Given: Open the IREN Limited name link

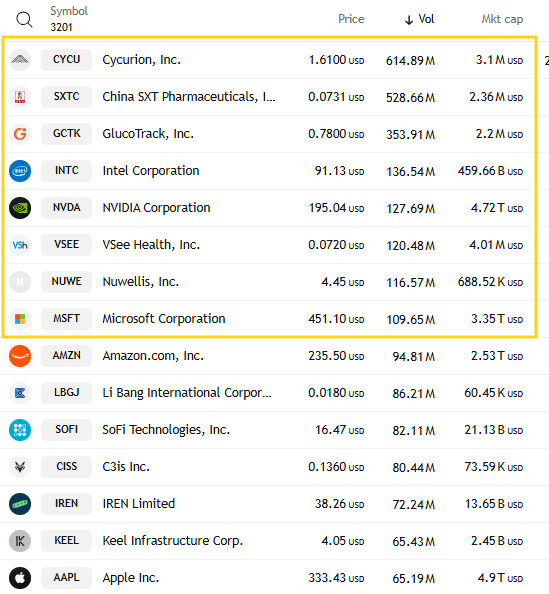Looking at the screenshot, I should click(139, 504).
